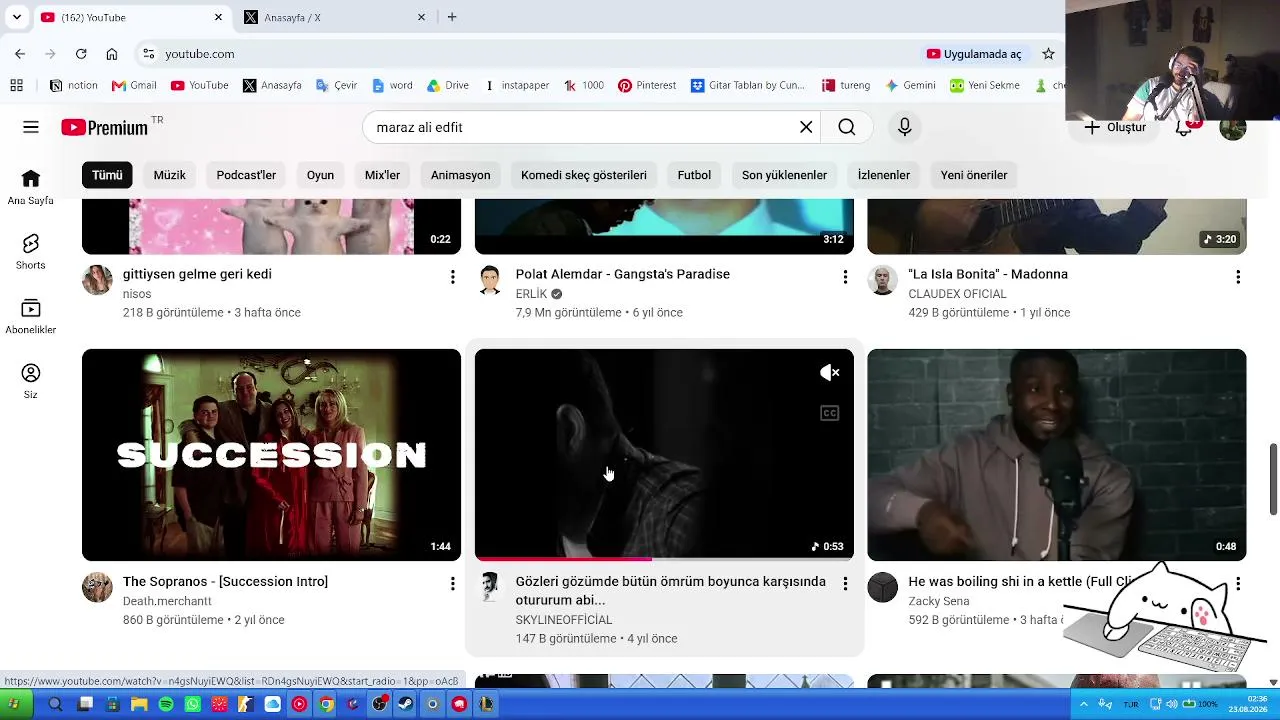Viewport: 1280px width, 720px height.
Task: Go to YouTube Premium home logo
Action: tap(104, 127)
